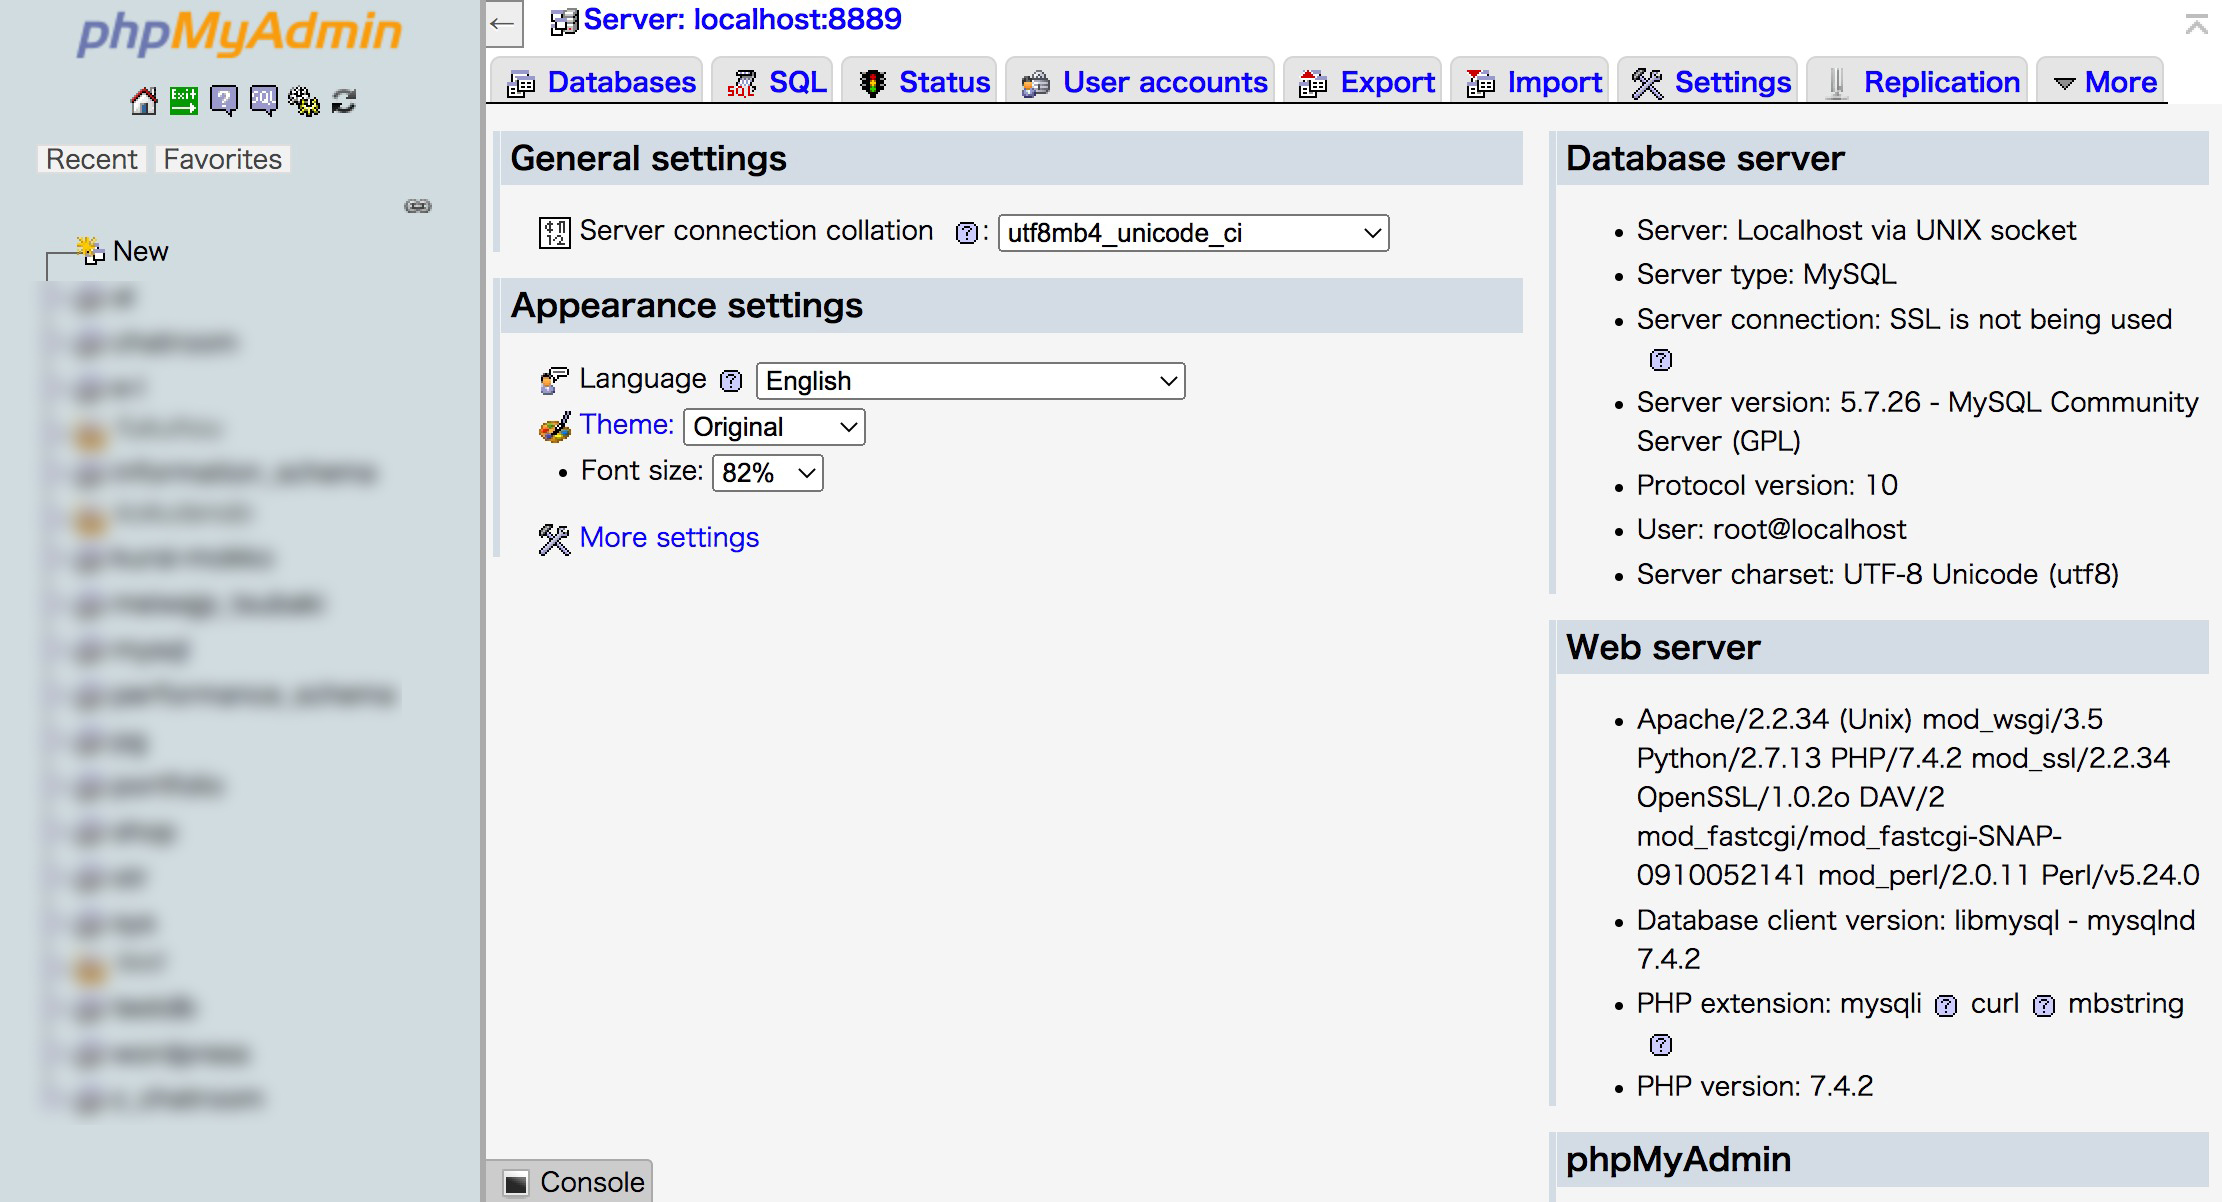Click help icon next to connection collation
Image resolution: width=2222 pixels, height=1202 pixels.
(966, 233)
